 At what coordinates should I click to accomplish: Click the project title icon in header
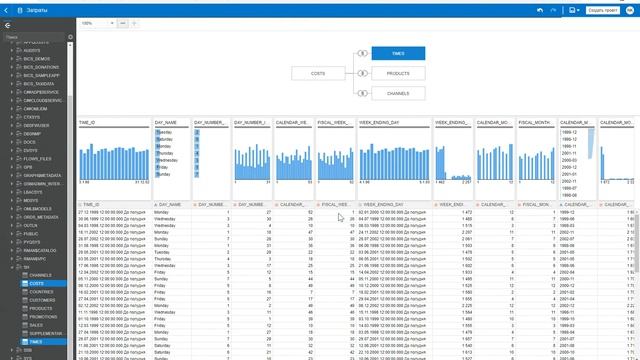20,10
